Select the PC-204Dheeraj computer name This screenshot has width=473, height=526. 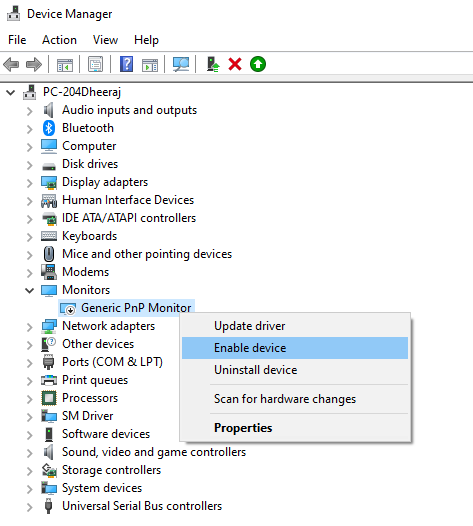click(x=82, y=92)
